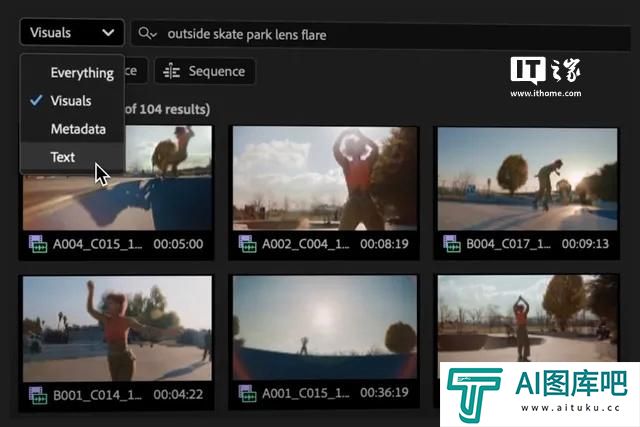Click the A004_C015_1... clip name
The height and width of the screenshot is (427, 640).
tap(98, 244)
